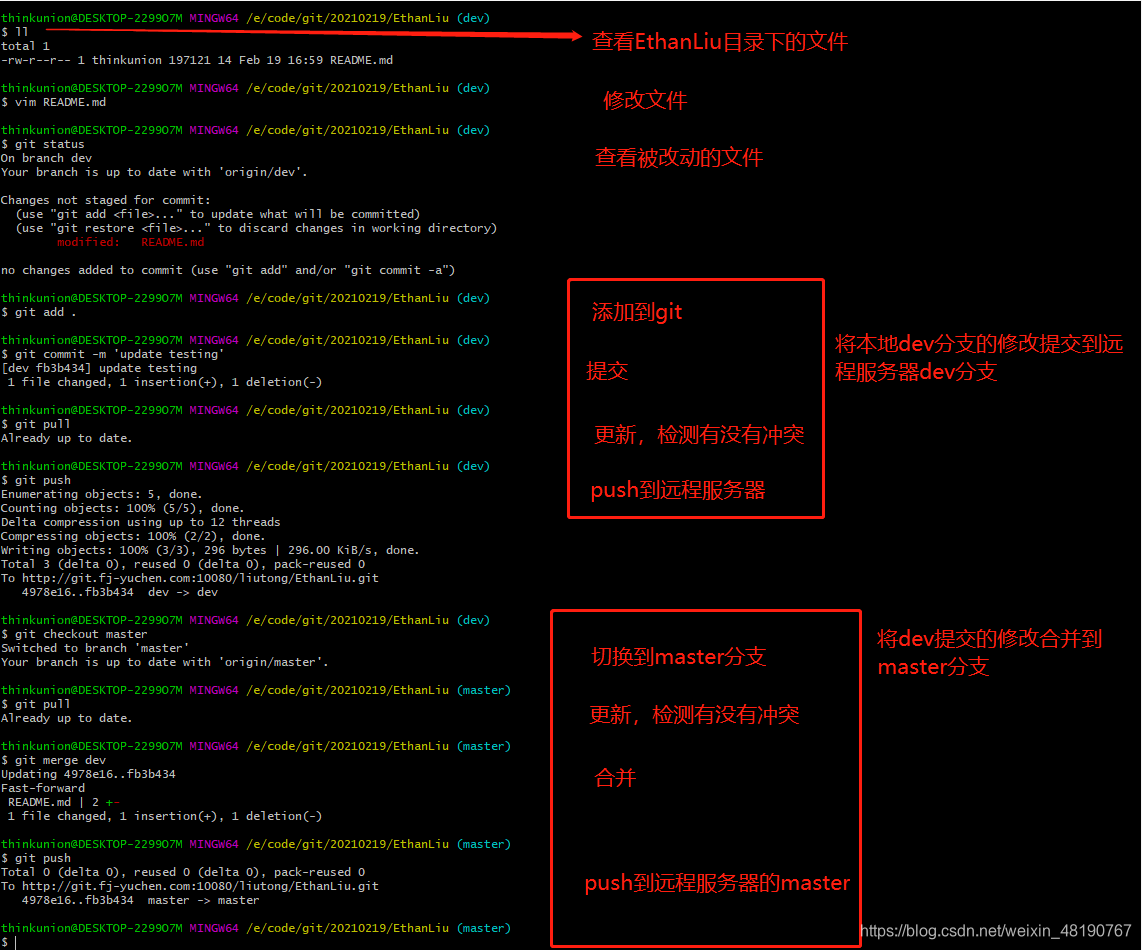This screenshot has height=950, width=1142.
Task: Click the 'git add .' command text
Action: 41,311
